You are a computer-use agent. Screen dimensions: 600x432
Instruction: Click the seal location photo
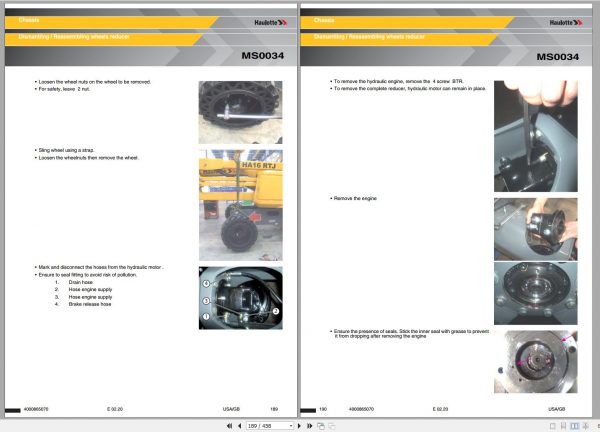[536, 362]
